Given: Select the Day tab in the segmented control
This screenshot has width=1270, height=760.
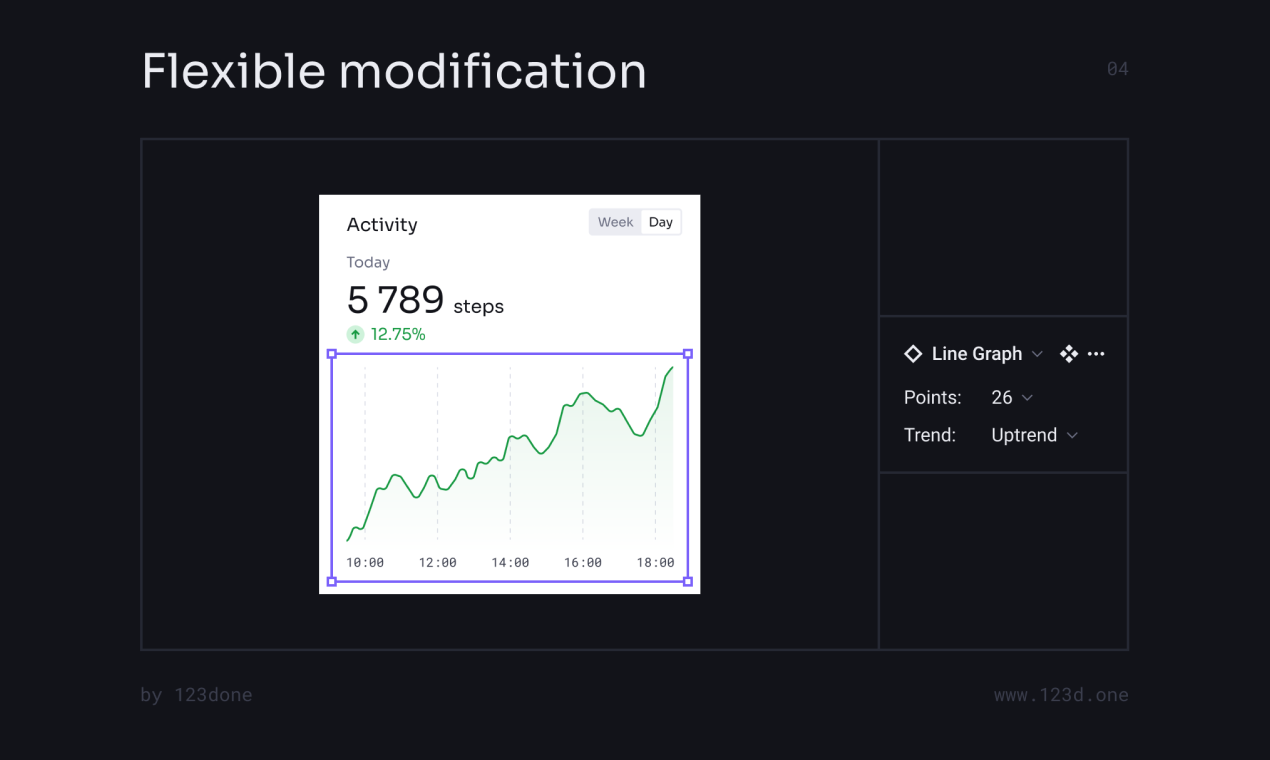Looking at the screenshot, I should point(661,221).
